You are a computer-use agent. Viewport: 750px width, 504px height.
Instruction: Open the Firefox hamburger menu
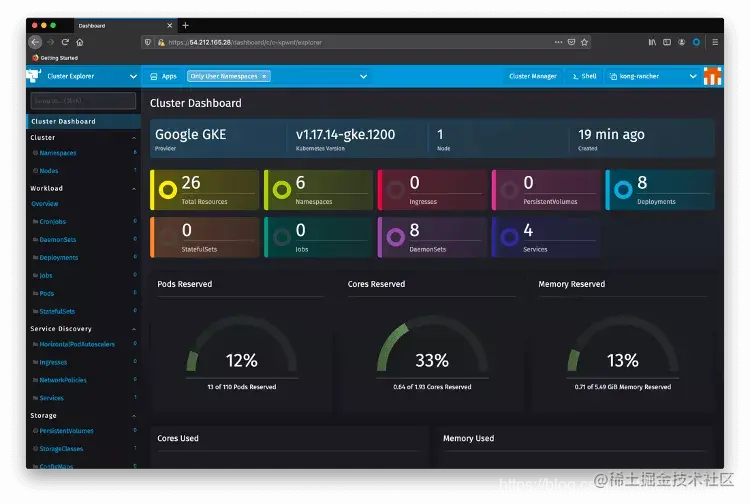(715, 42)
